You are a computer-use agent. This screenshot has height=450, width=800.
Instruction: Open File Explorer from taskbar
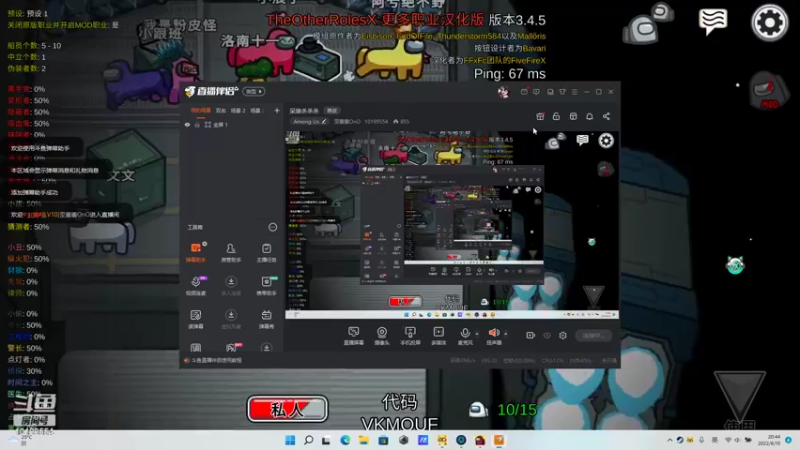(x=363, y=440)
